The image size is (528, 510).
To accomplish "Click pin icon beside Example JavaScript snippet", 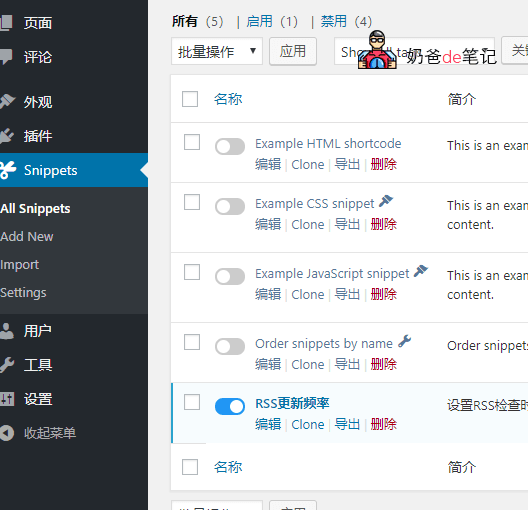I will [x=421, y=271].
